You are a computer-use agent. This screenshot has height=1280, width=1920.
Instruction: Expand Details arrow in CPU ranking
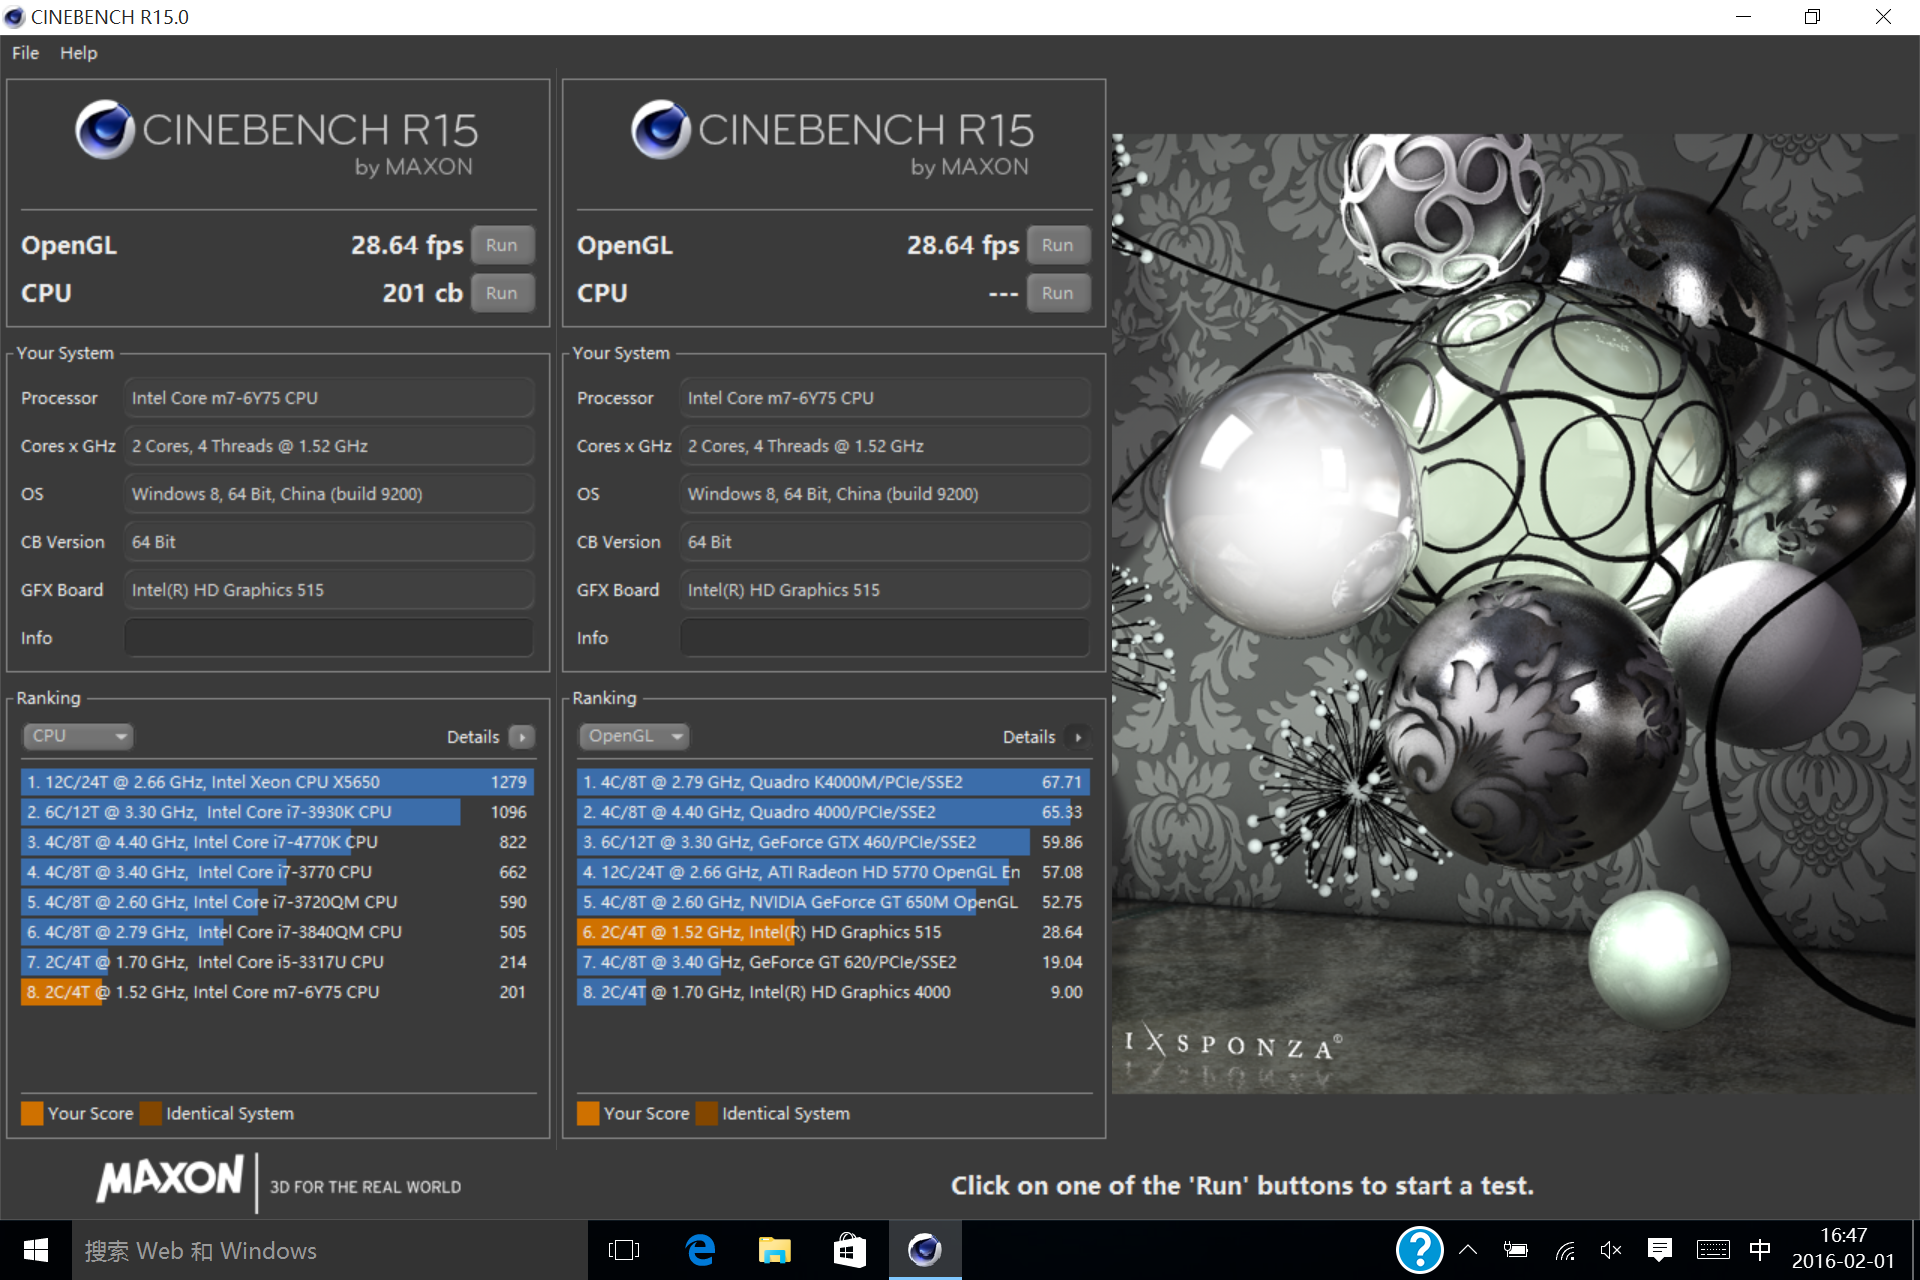(522, 737)
